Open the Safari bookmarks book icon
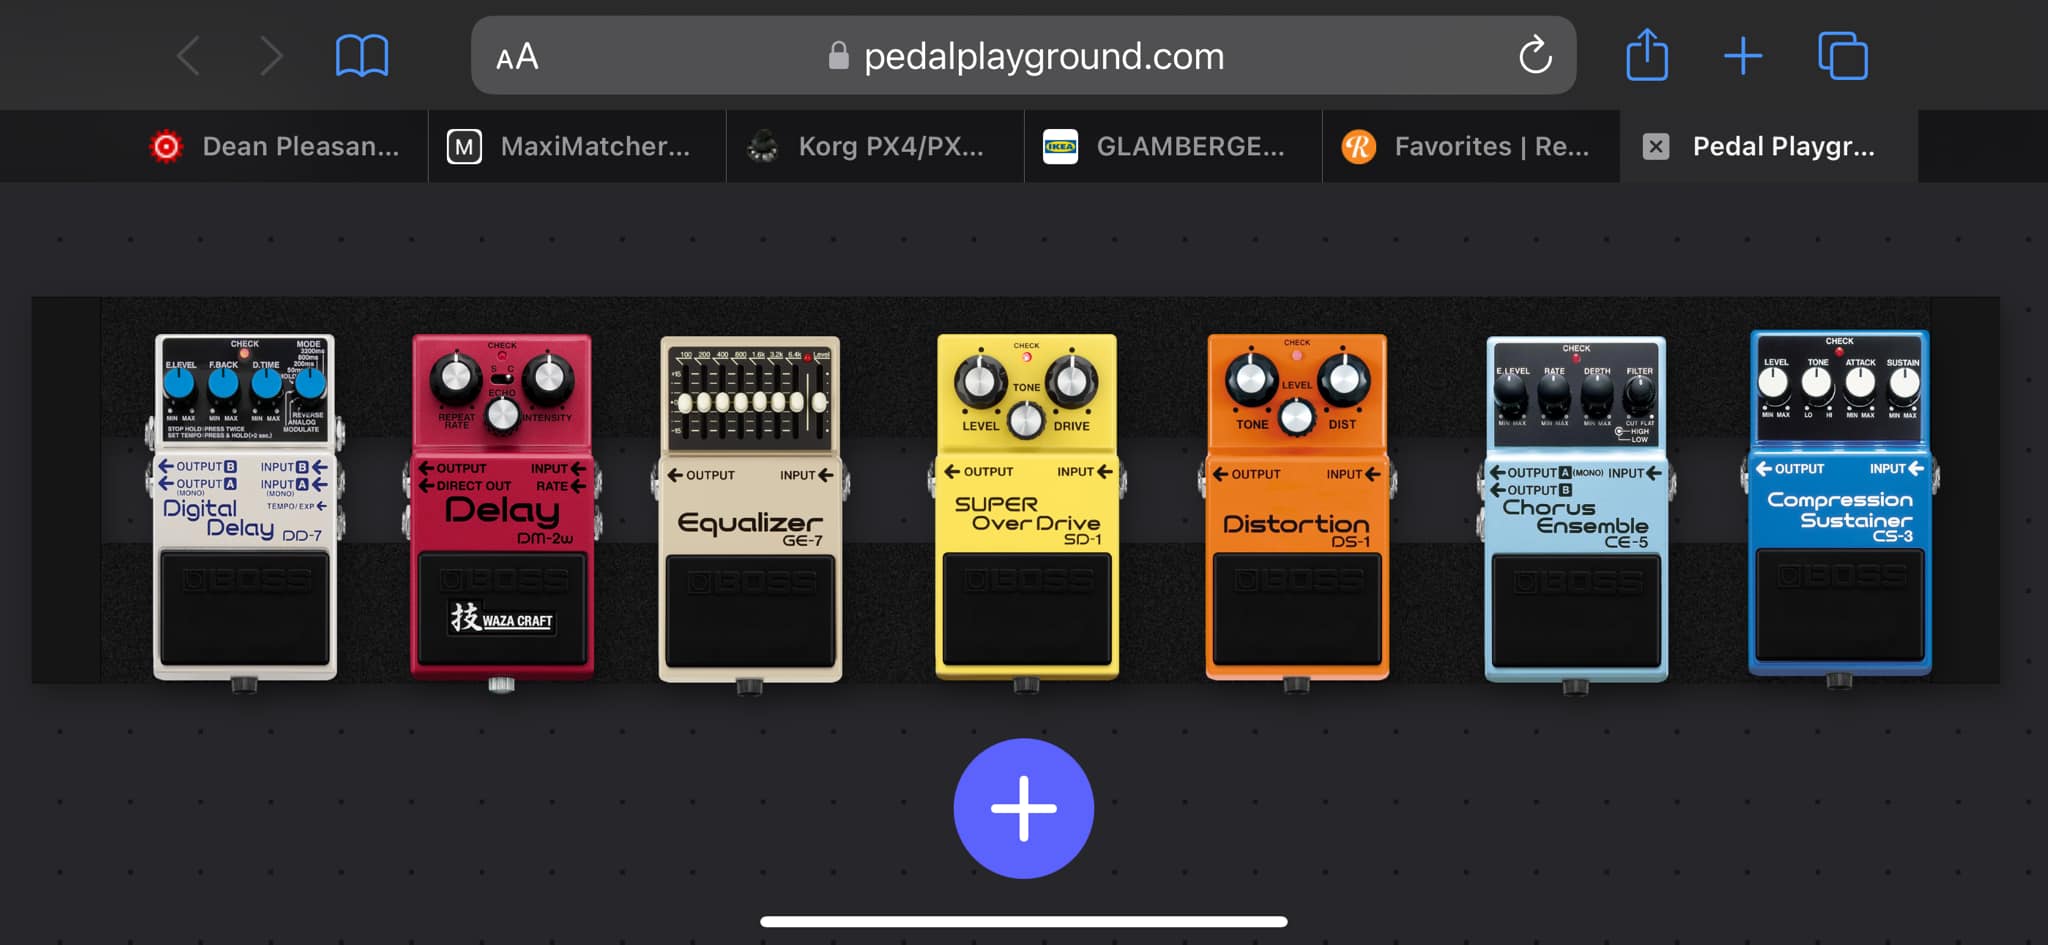This screenshot has height=945, width=2048. 362,56
